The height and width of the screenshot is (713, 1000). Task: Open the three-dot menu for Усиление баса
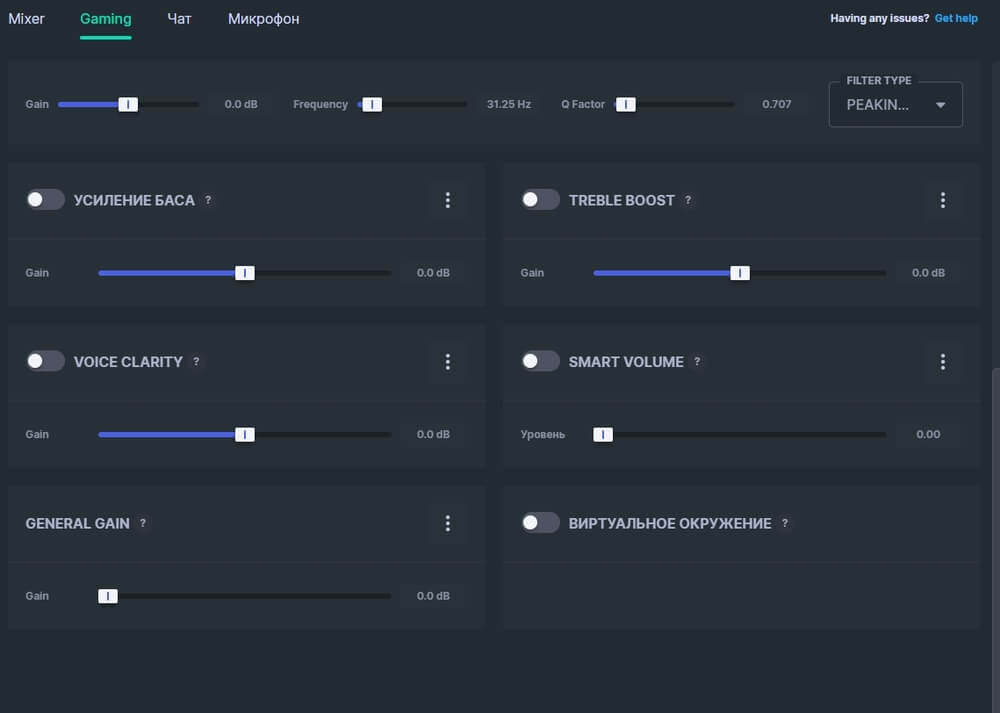tap(447, 200)
